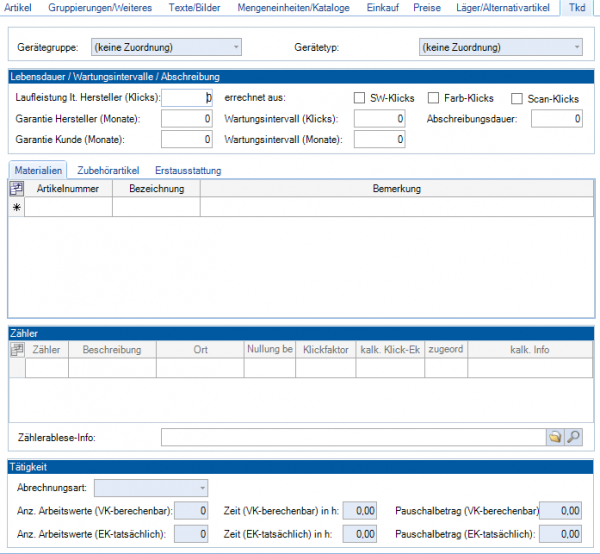This screenshot has width=600, height=554.
Task: Open the folder icon beside Zählerablese-Info
Action: pos(554,437)
